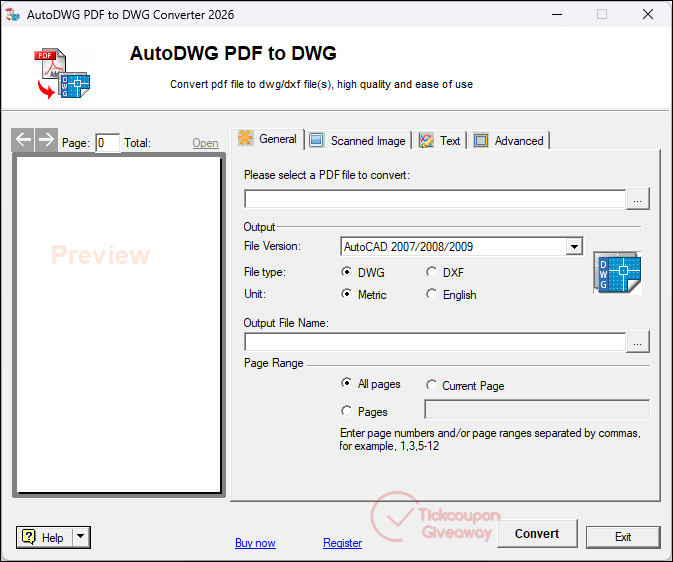Close the converter window
This screenshot has height=562, width=673.
click(648, 14)
